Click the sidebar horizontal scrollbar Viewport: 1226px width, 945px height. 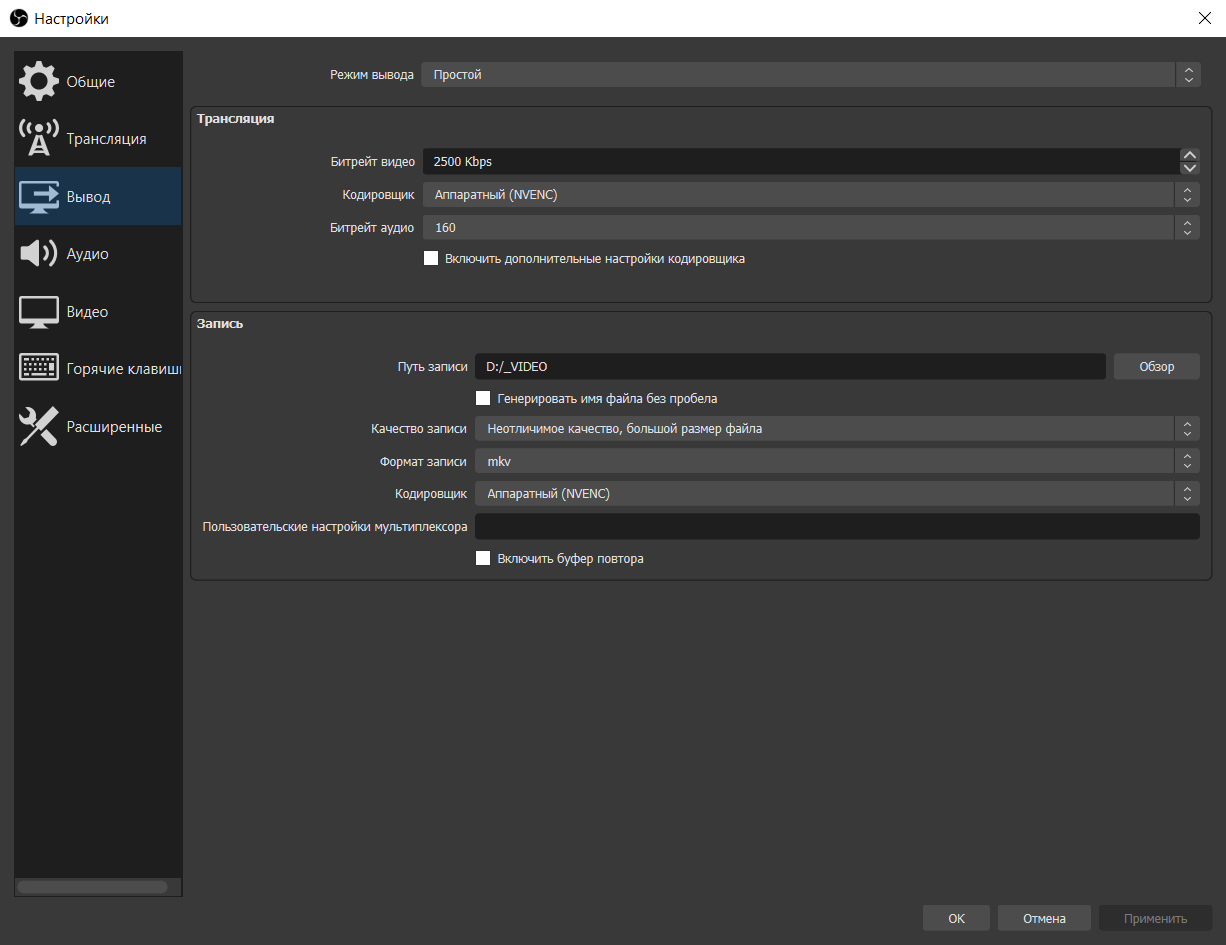click(93, 887)
